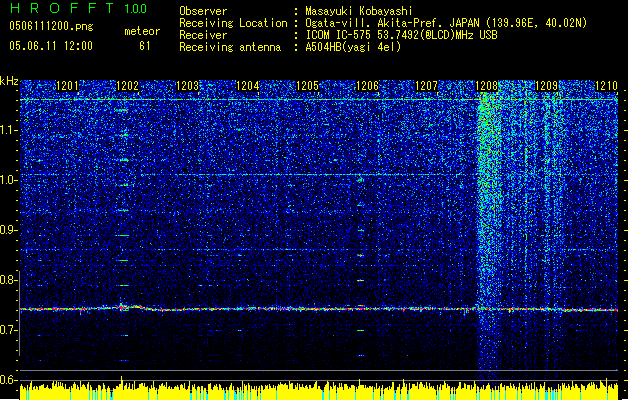The height and width of the screenshot is (400, 629).
Task: Select the filename 0506111200.png
Action: [x=51, y=26]
